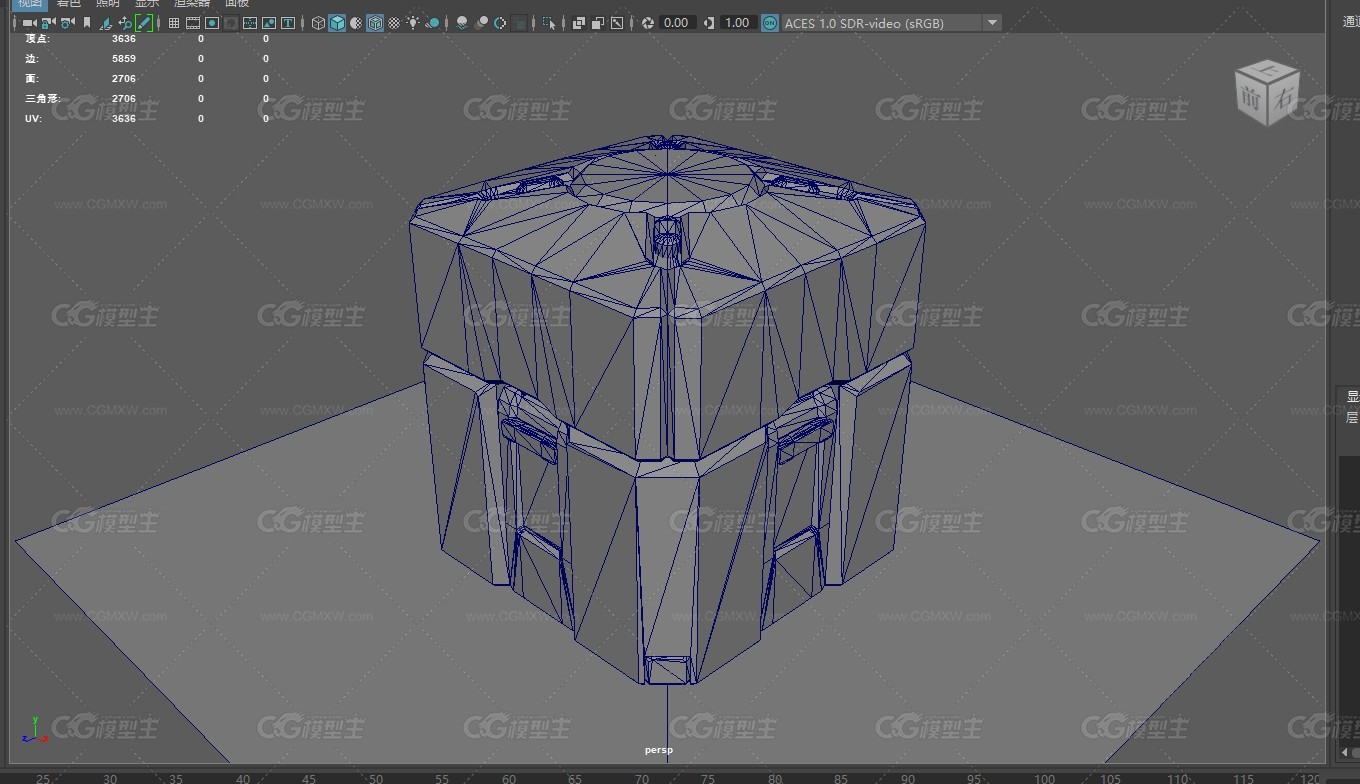
Task: Click the Image Plane icon
Action: coord(106,23)
